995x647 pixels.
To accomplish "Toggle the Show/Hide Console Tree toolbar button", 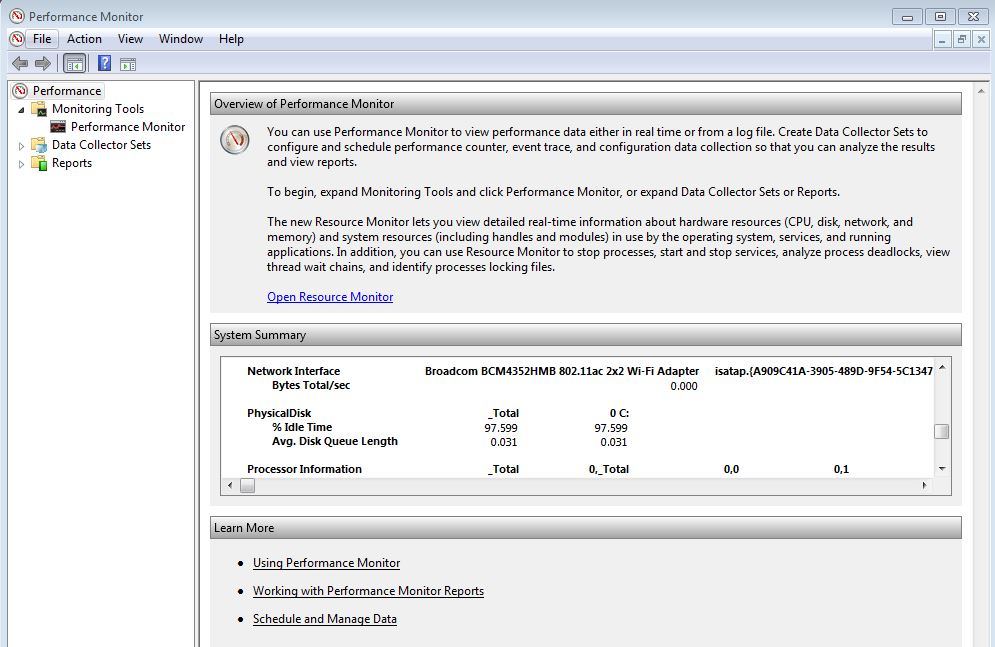I will [74, 63].
